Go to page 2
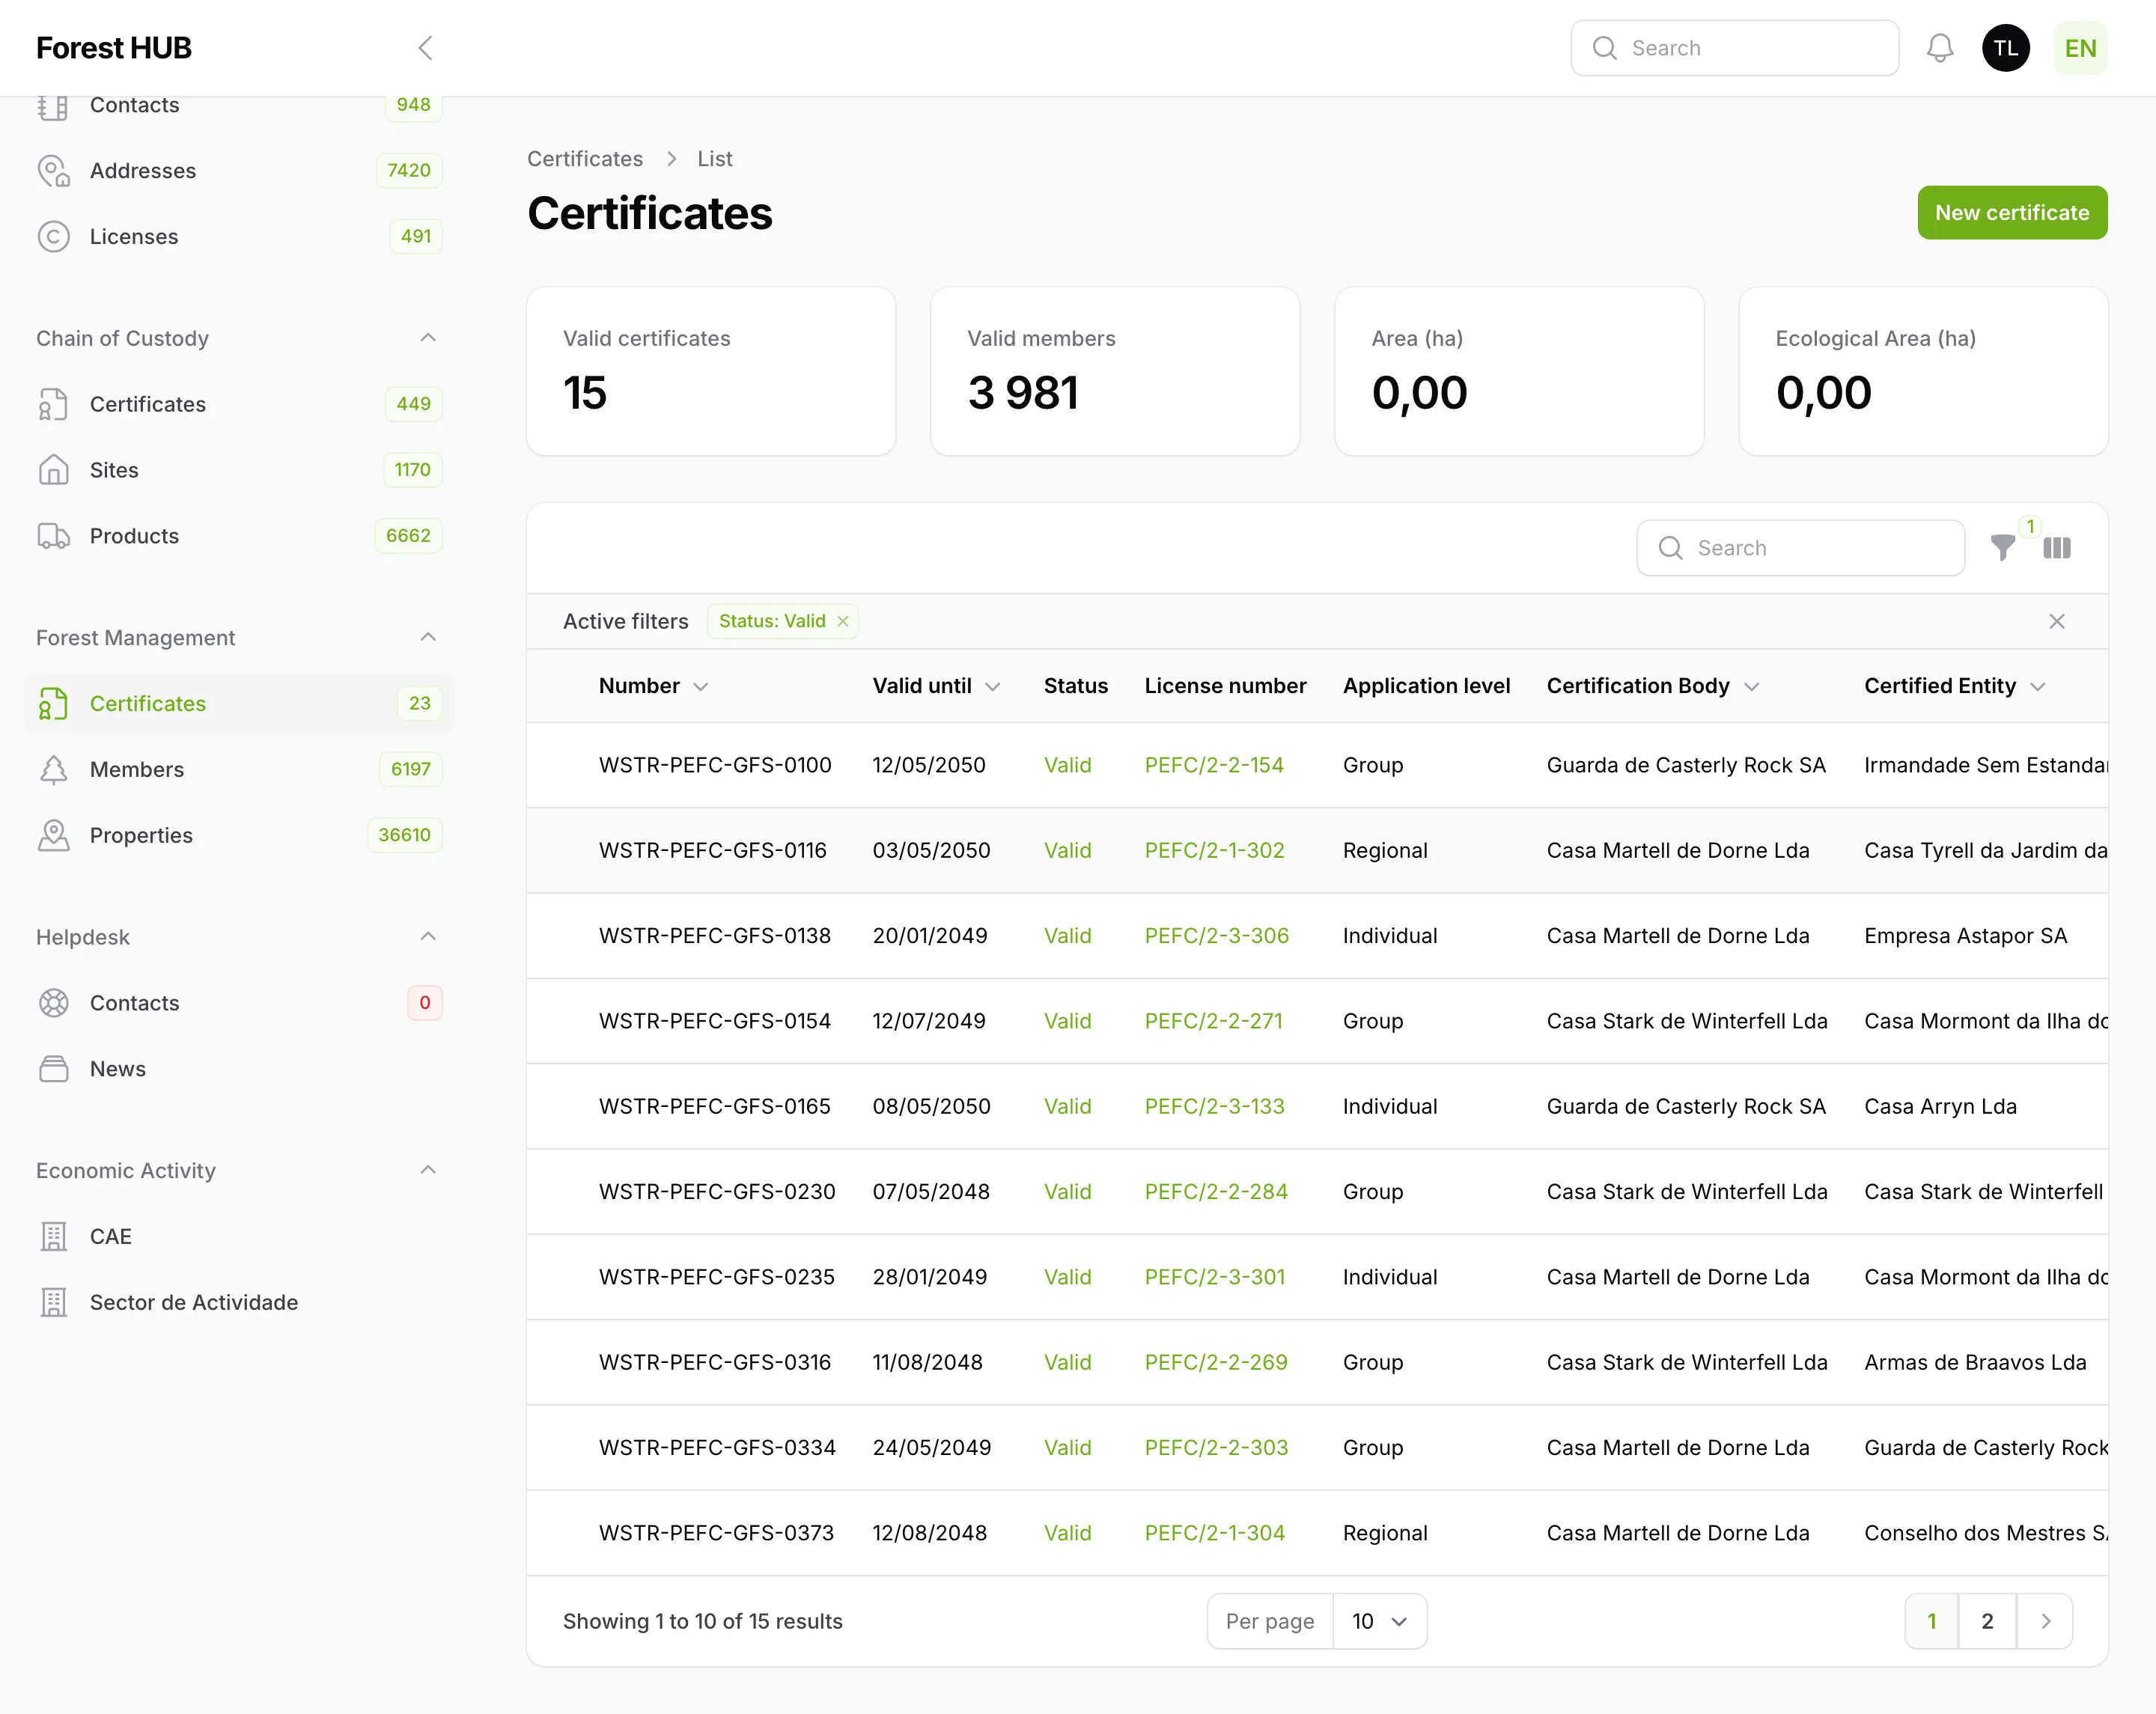 [x=1987, y=1621]
